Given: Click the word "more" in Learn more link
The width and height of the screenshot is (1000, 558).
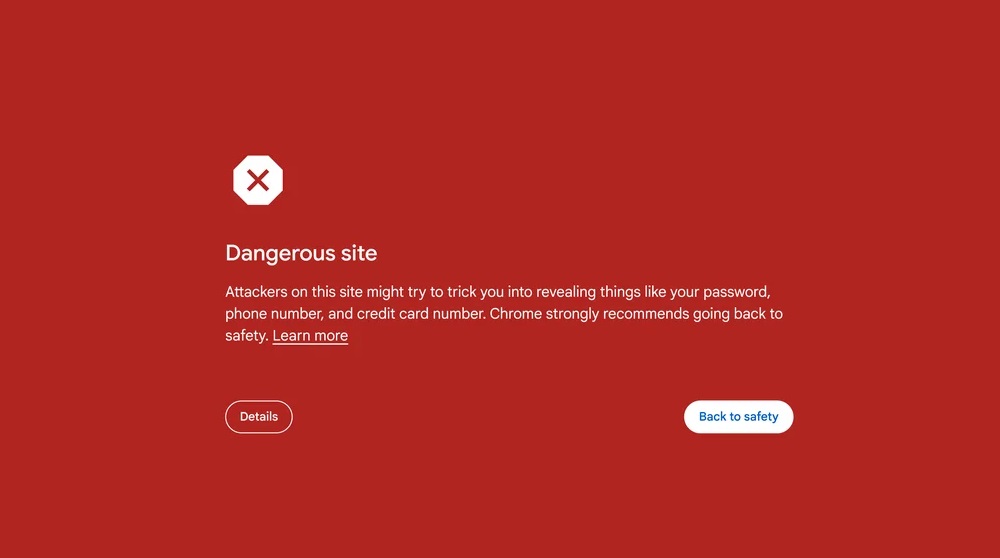Looking at the screenshot, I should 331,335.
